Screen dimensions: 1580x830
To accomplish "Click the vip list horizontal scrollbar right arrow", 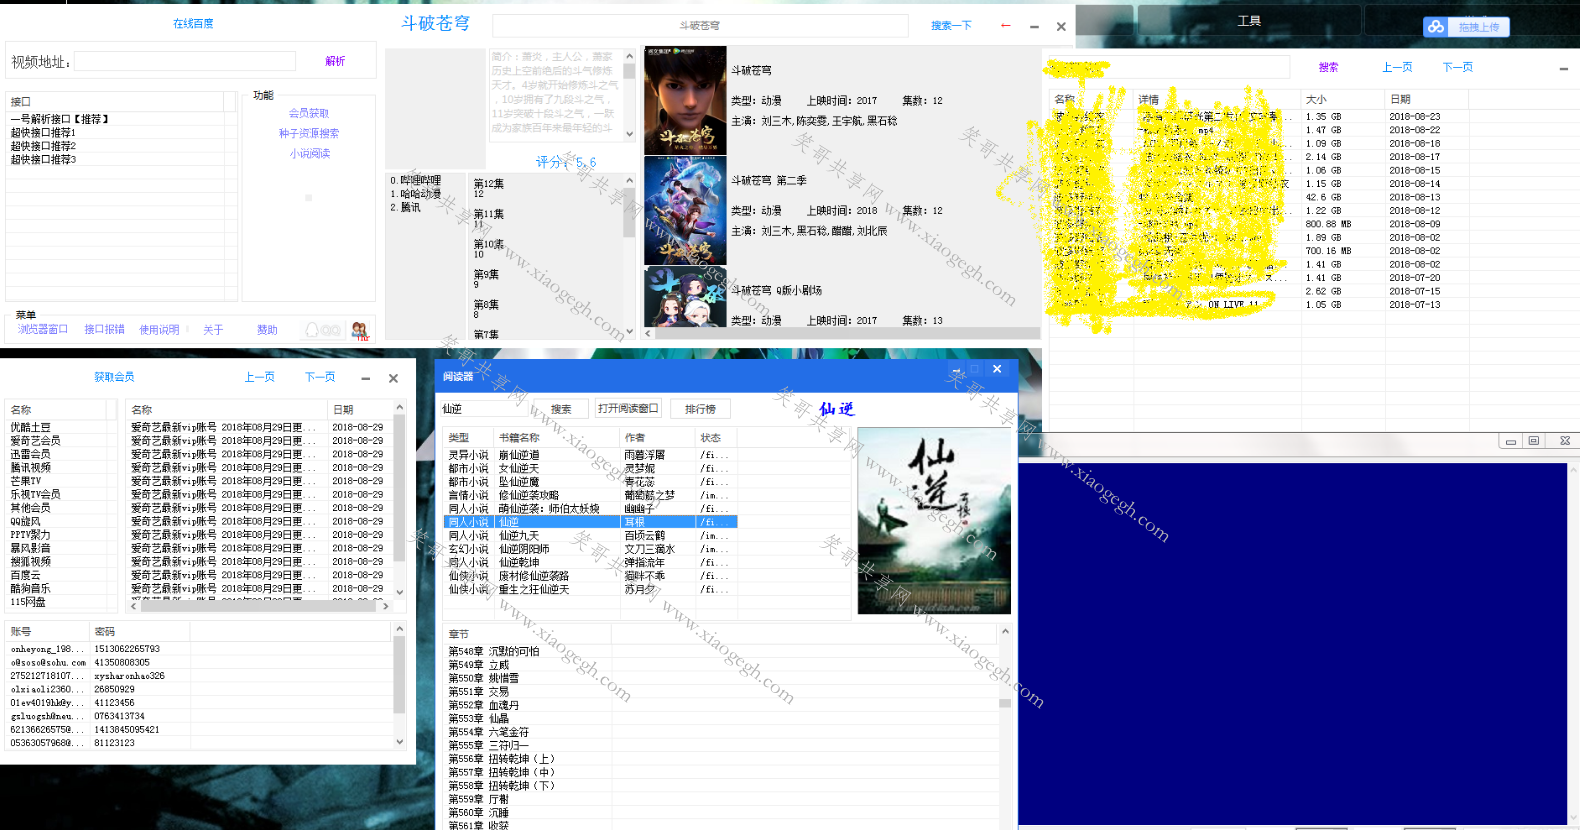I will (386, 605).
